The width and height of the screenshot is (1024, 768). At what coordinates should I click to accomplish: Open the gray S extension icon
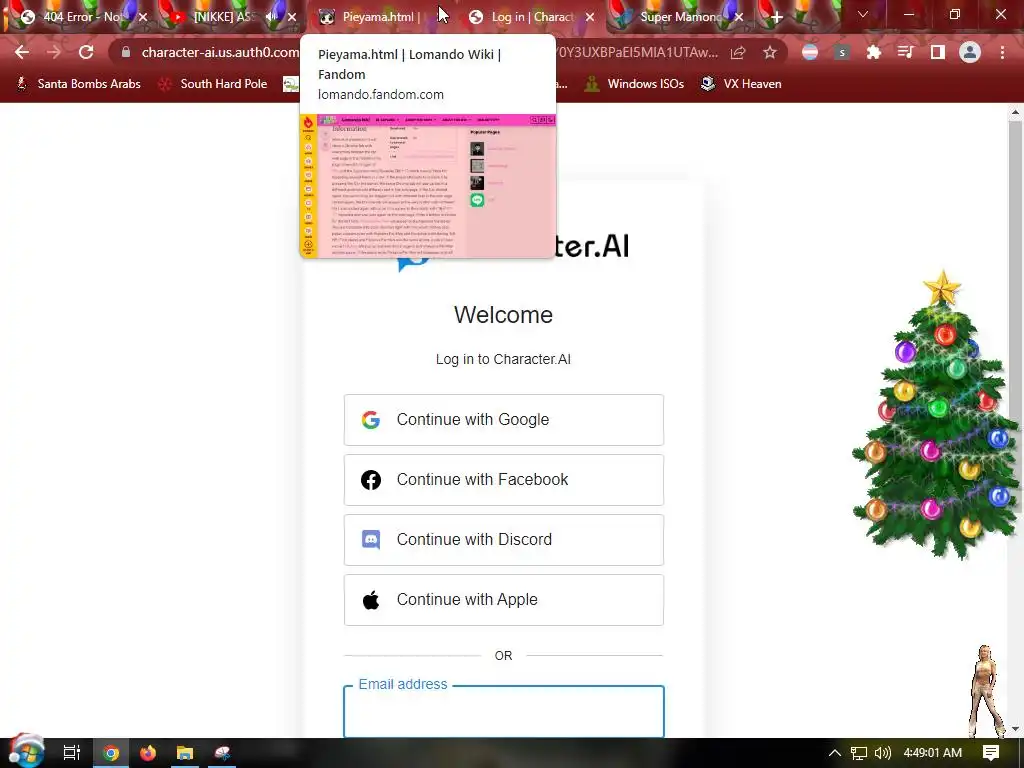point(842,52)
